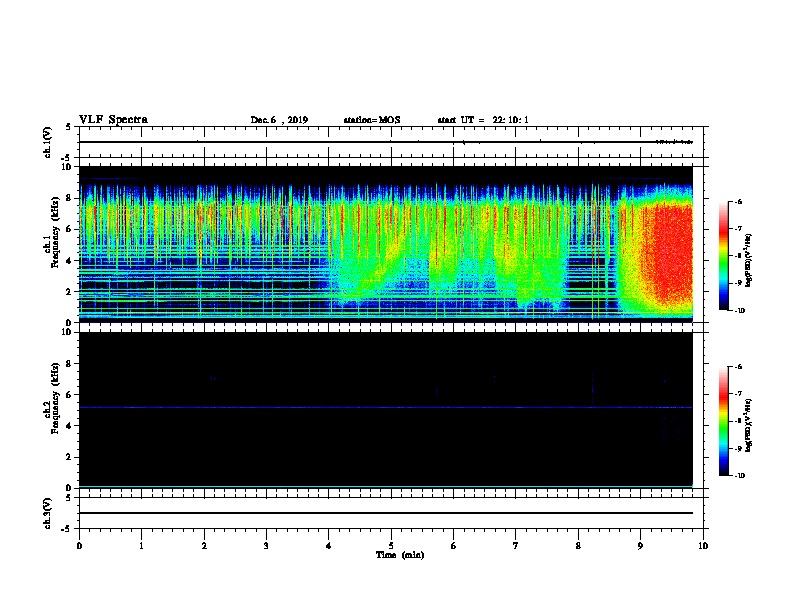
Task: Click the "9" tick label on the time axis
Action: click(x=640, y=546)
